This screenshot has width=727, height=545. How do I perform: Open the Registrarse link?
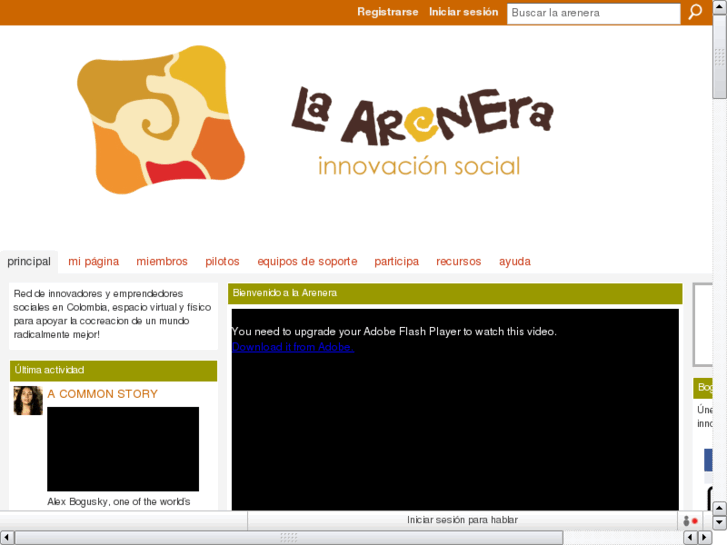388,12
